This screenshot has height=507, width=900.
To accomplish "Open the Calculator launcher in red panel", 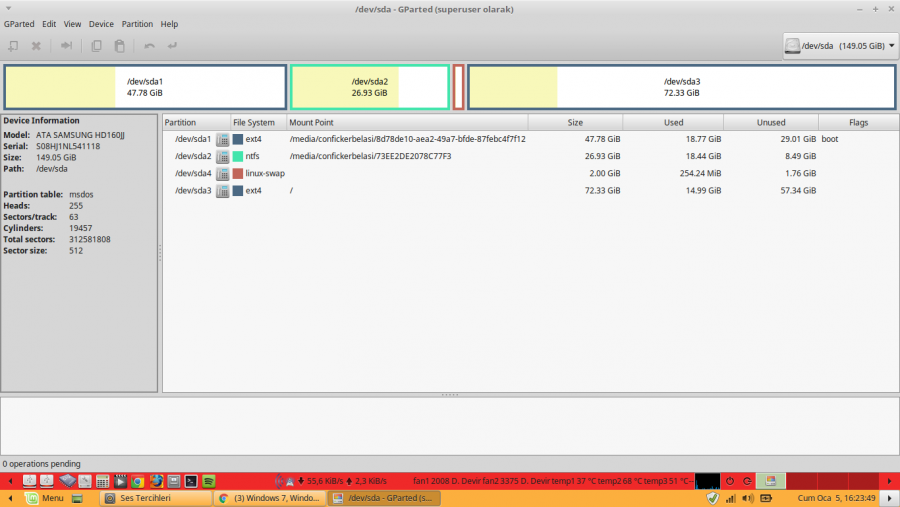I will tap(103, 481).
